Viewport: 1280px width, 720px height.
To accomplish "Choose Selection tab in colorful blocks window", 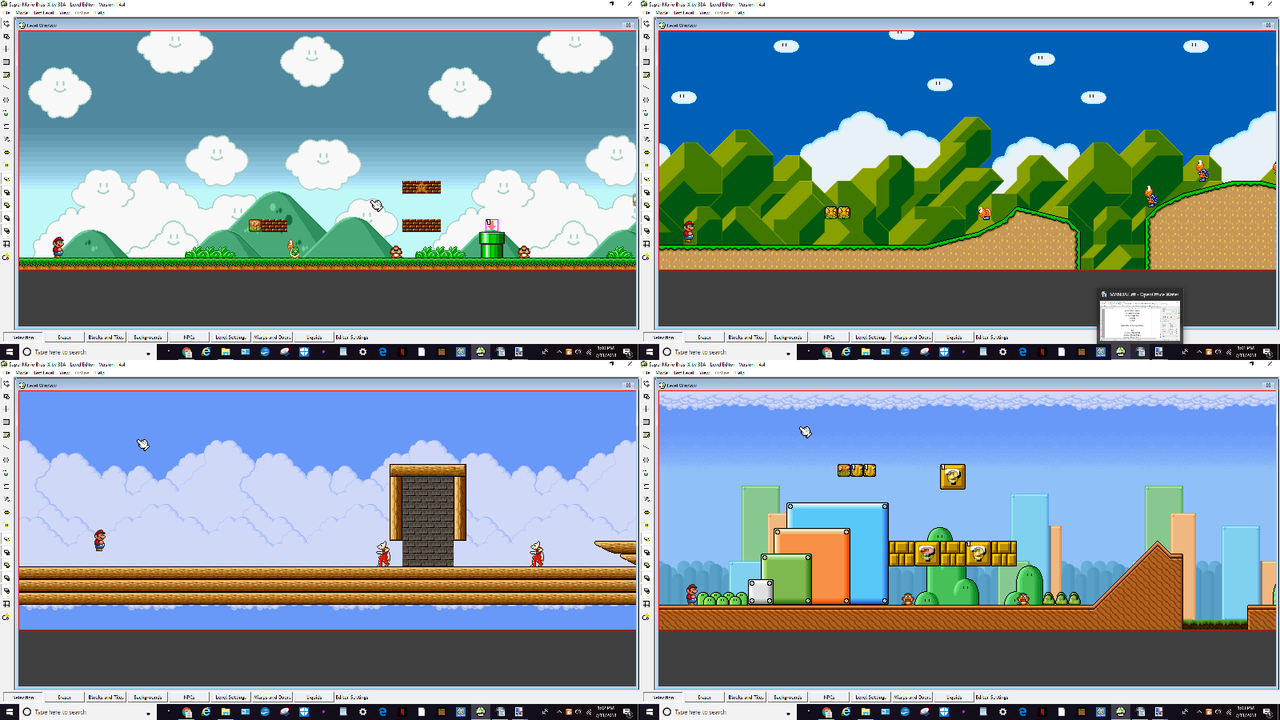I will click(663, 697).
